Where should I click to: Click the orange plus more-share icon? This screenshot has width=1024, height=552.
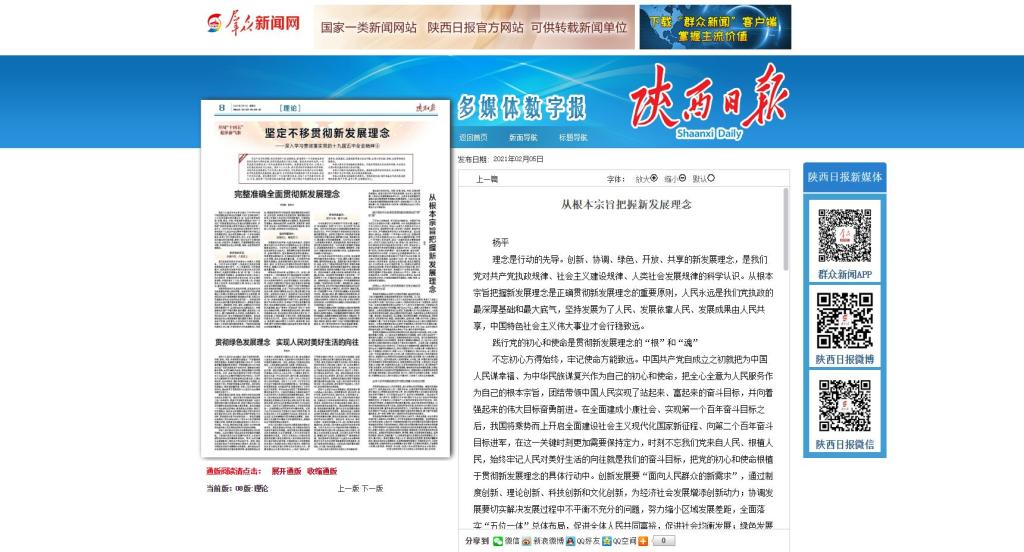coord(643,541)
